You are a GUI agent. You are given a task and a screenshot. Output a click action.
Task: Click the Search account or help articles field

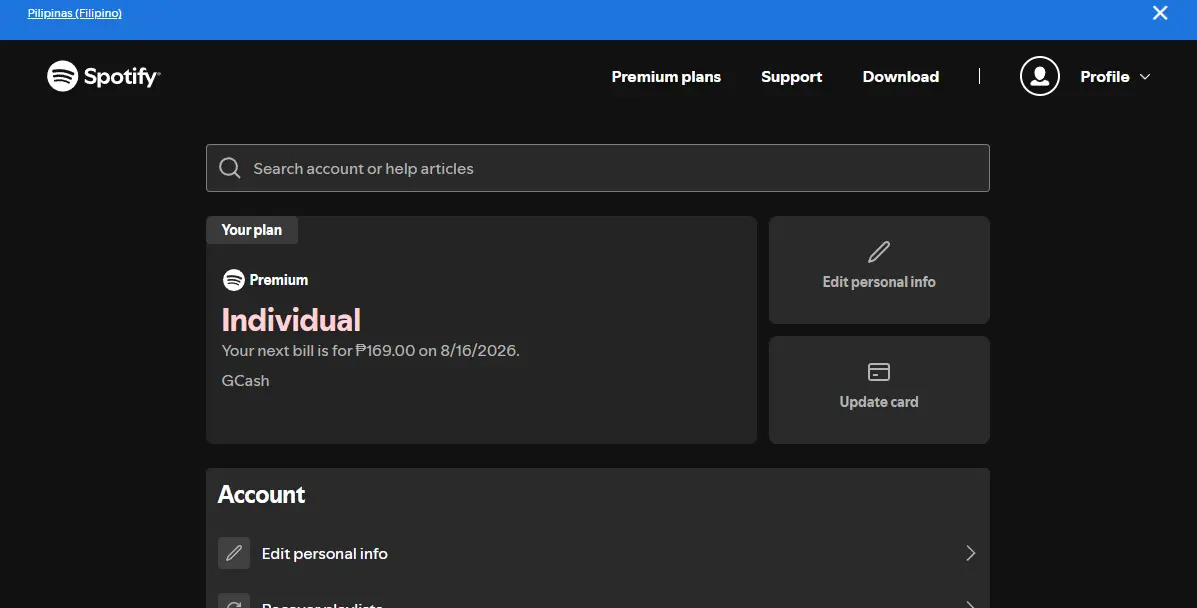click(598, 168)
